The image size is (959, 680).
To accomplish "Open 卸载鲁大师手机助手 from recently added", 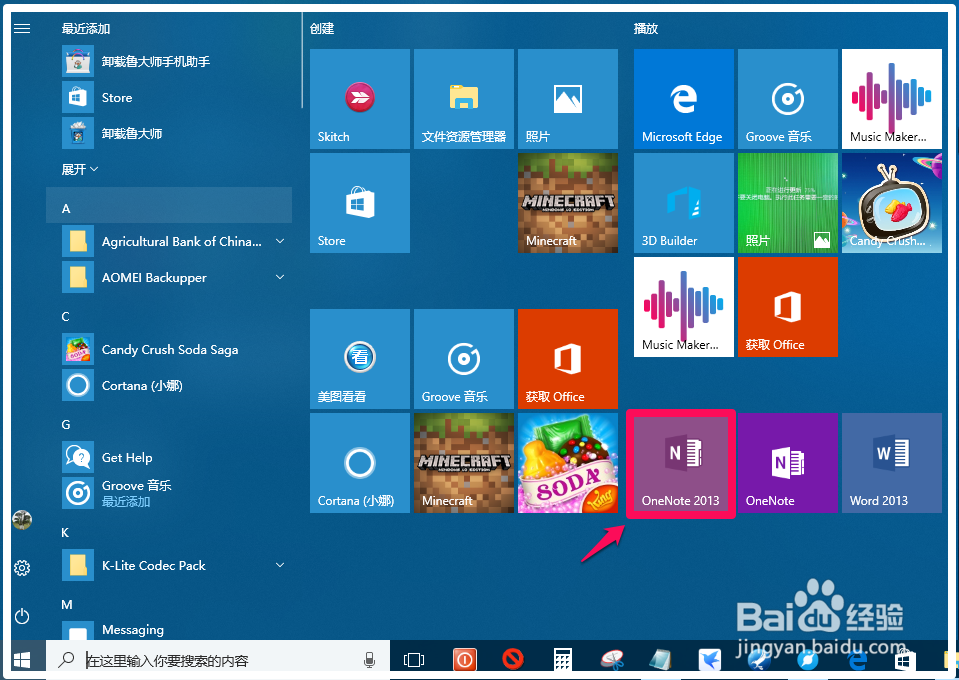I will pyautogui.click(x=169, y=61).
